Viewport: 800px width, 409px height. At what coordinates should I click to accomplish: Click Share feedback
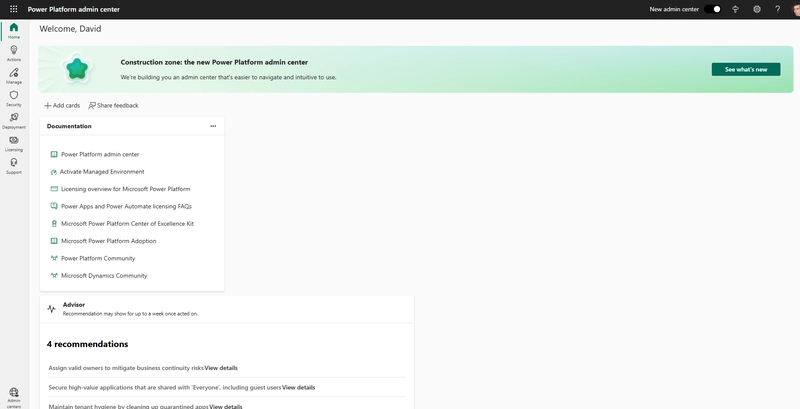(113, 106)
